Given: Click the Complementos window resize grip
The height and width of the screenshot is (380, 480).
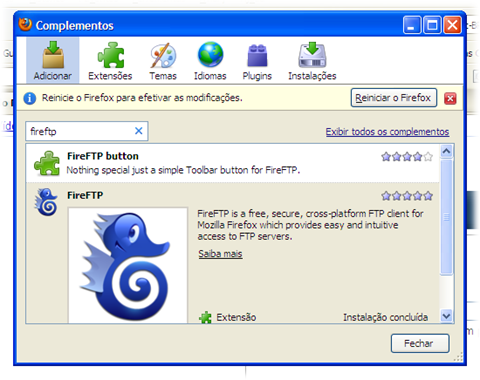Looking at the screenshot, I should pyautogui.click(x=458, y=357).
